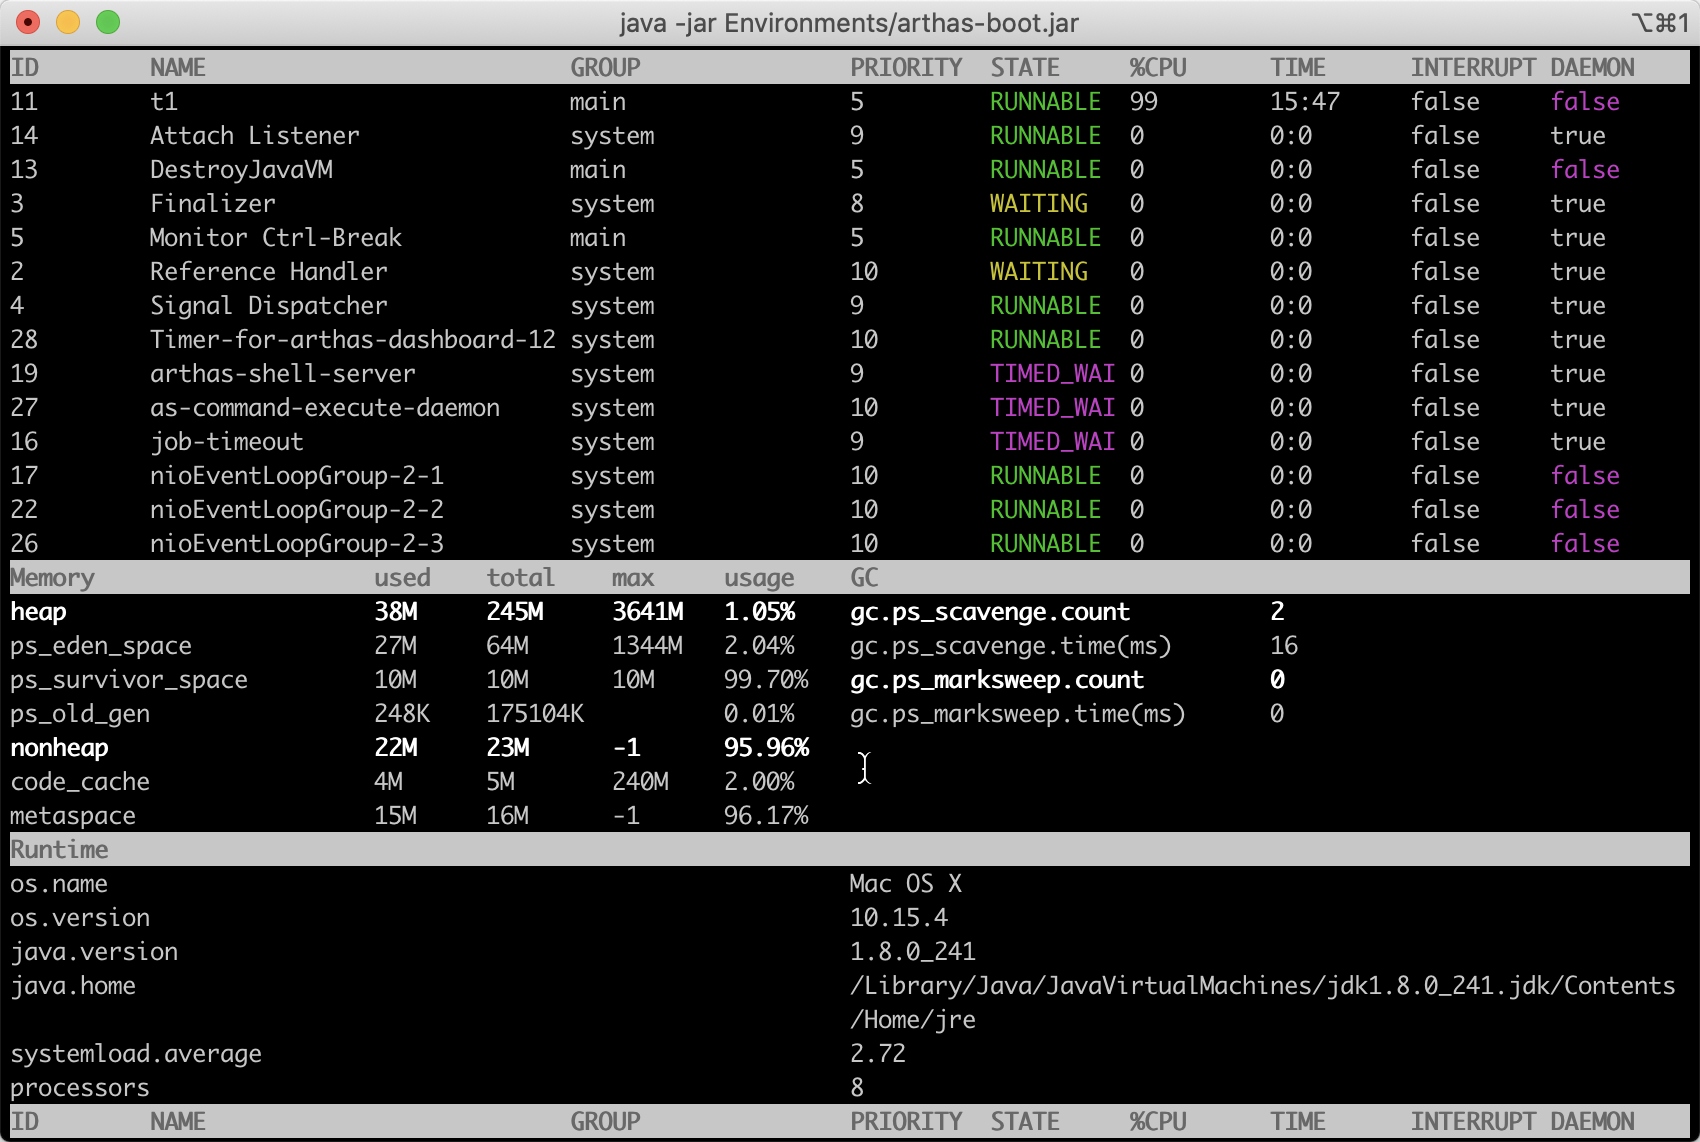The image size is (1700, 1142).
Task: Click the 'ps_eden_space' row label
Action: tap(101, 646)
